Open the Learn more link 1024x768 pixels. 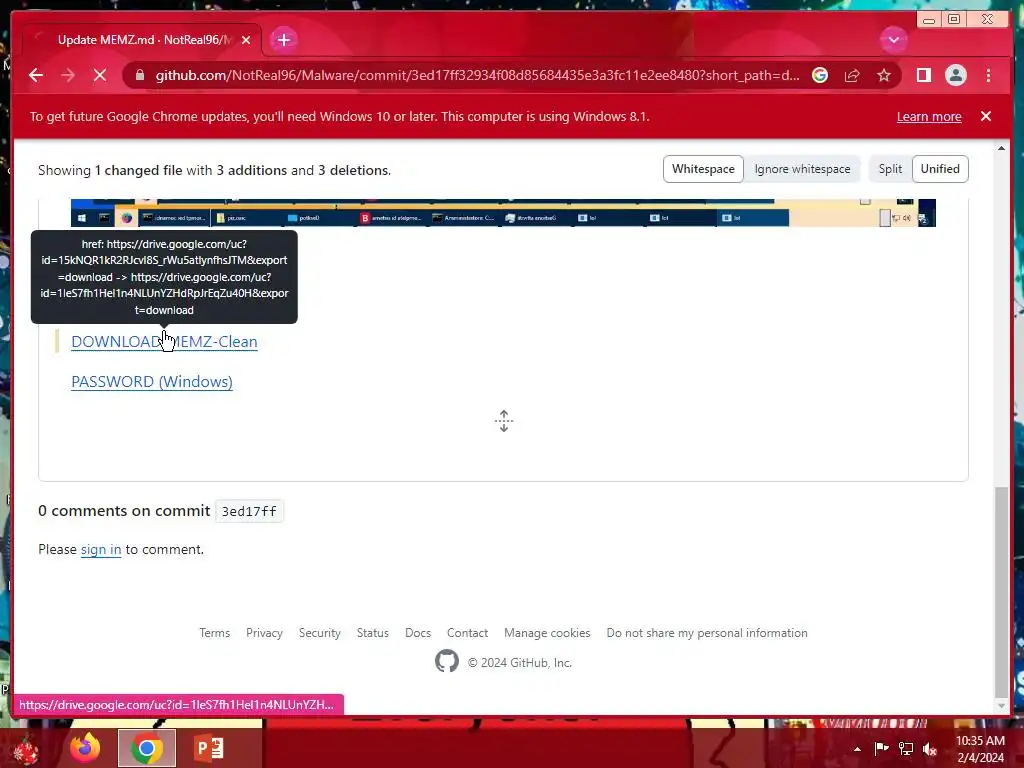point(929,116)
